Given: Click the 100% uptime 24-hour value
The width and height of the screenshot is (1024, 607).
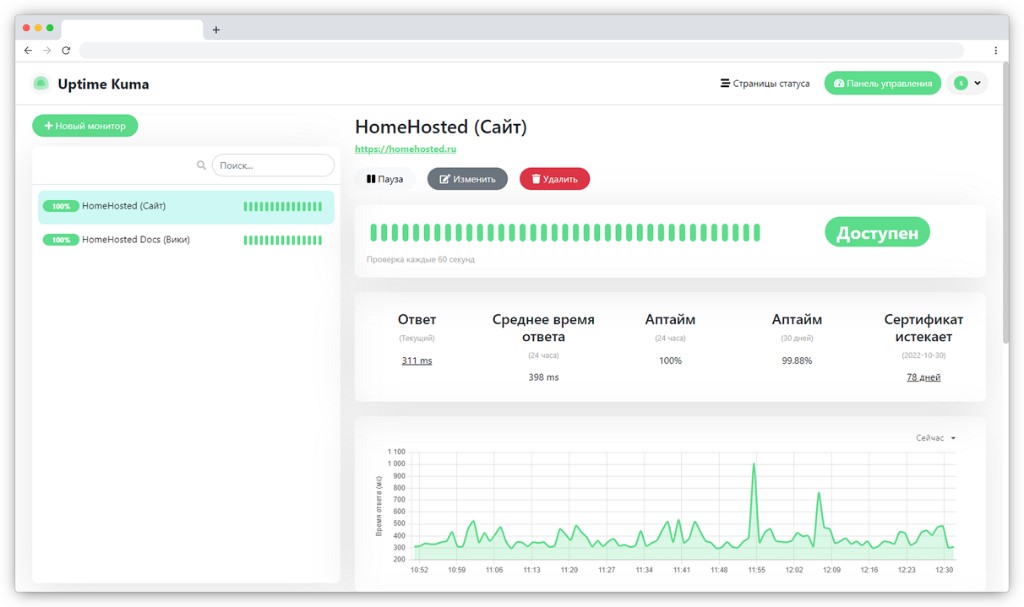Looking at the screenshot, I should coord(670,361).
